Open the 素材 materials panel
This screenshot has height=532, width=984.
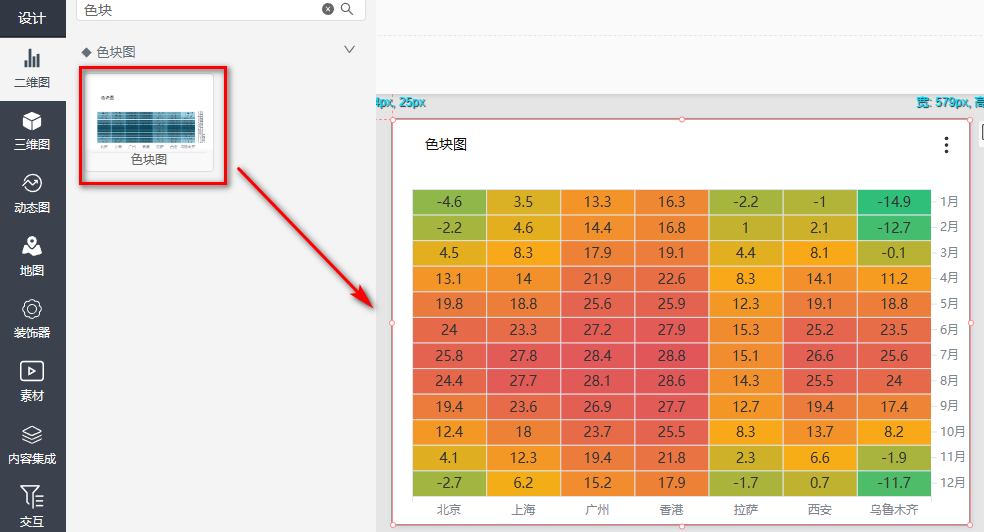pos(32,382)
